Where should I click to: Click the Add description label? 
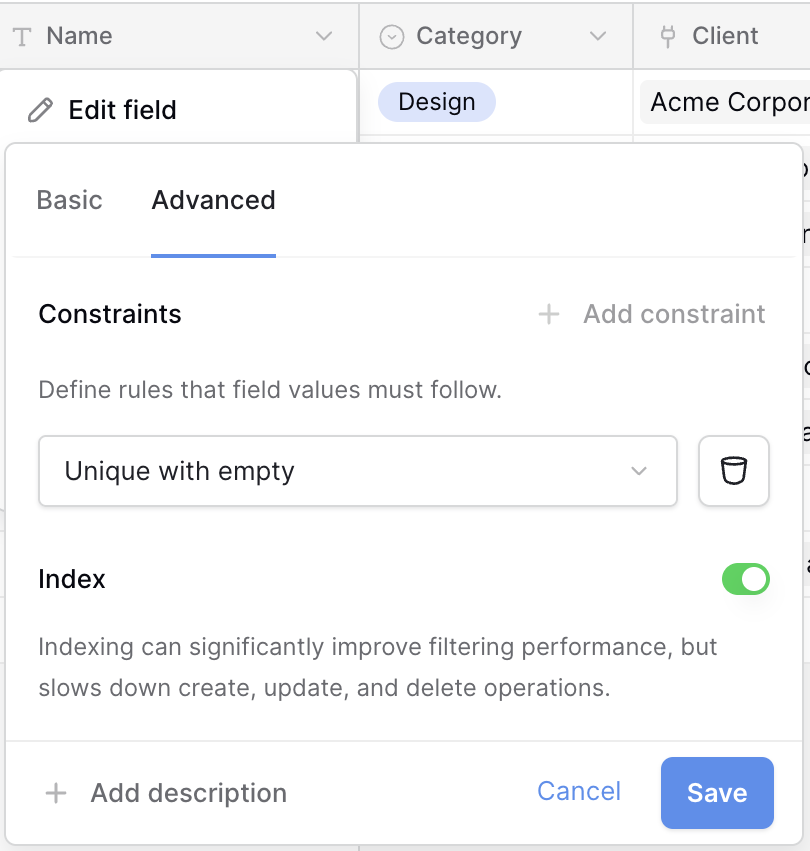pos(188,794)
